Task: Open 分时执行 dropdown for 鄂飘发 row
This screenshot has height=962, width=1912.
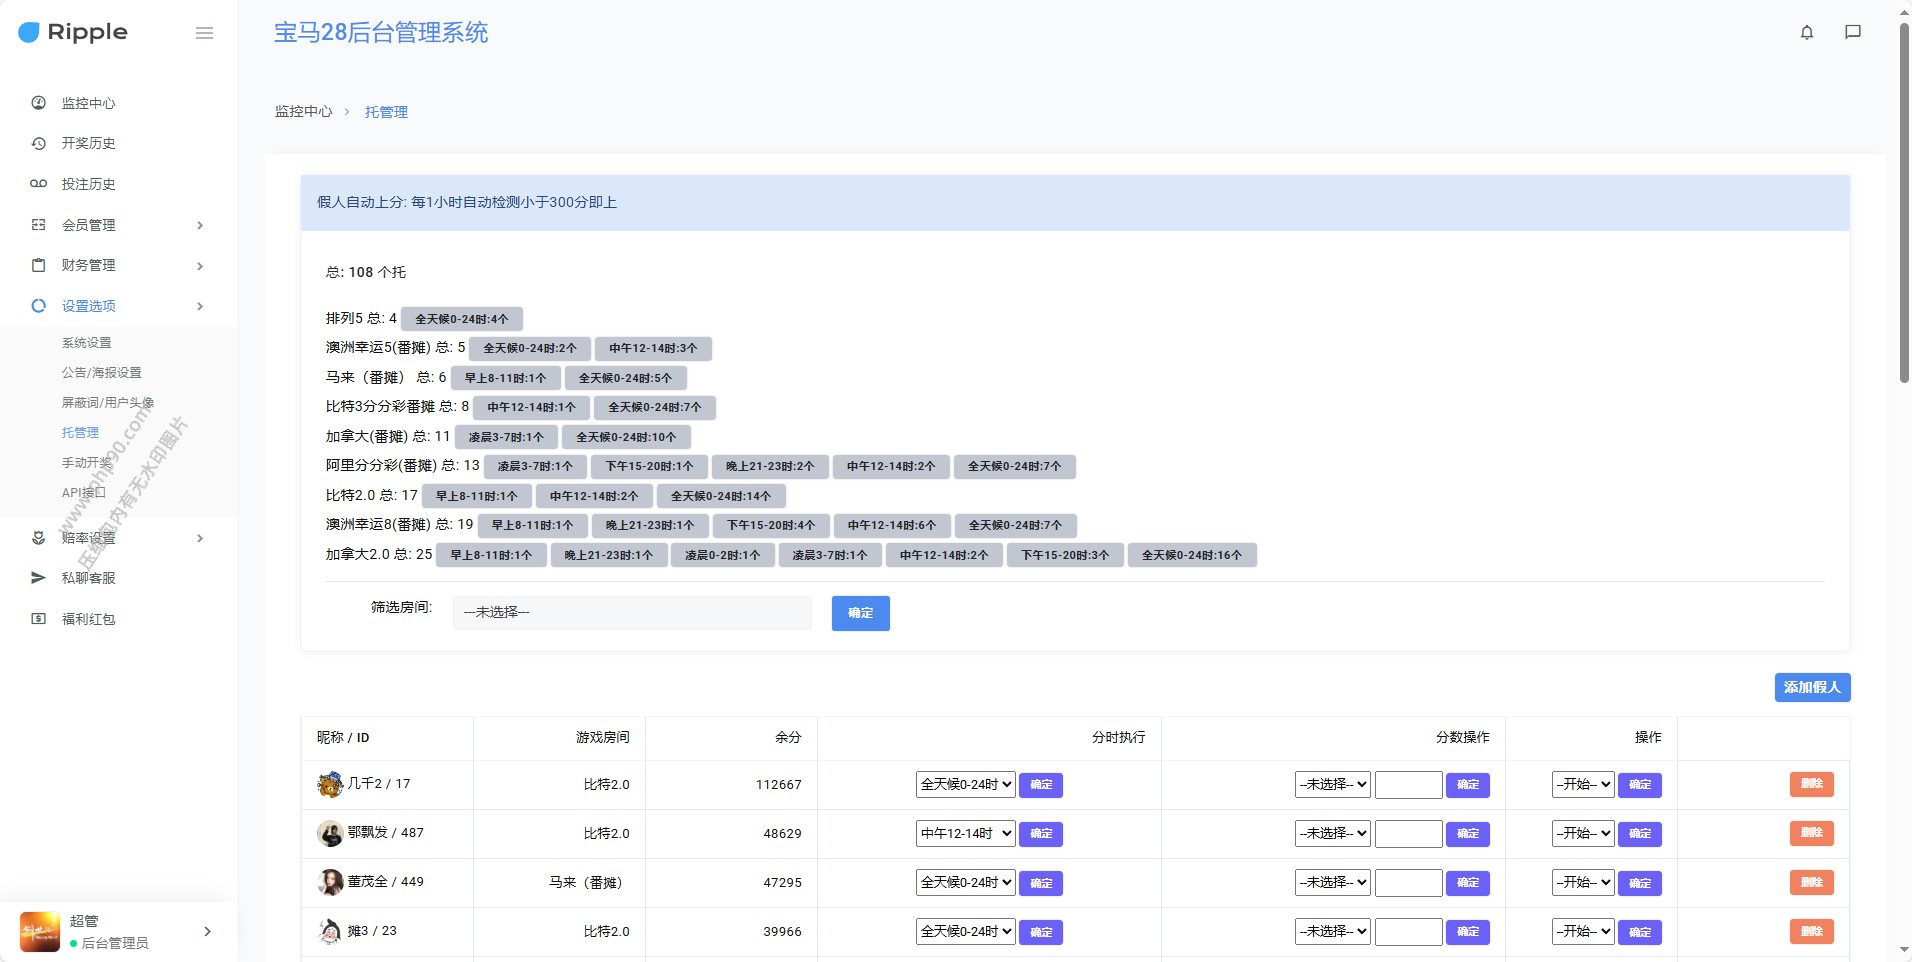Action: pyautogui.click(x=965, y=834)
